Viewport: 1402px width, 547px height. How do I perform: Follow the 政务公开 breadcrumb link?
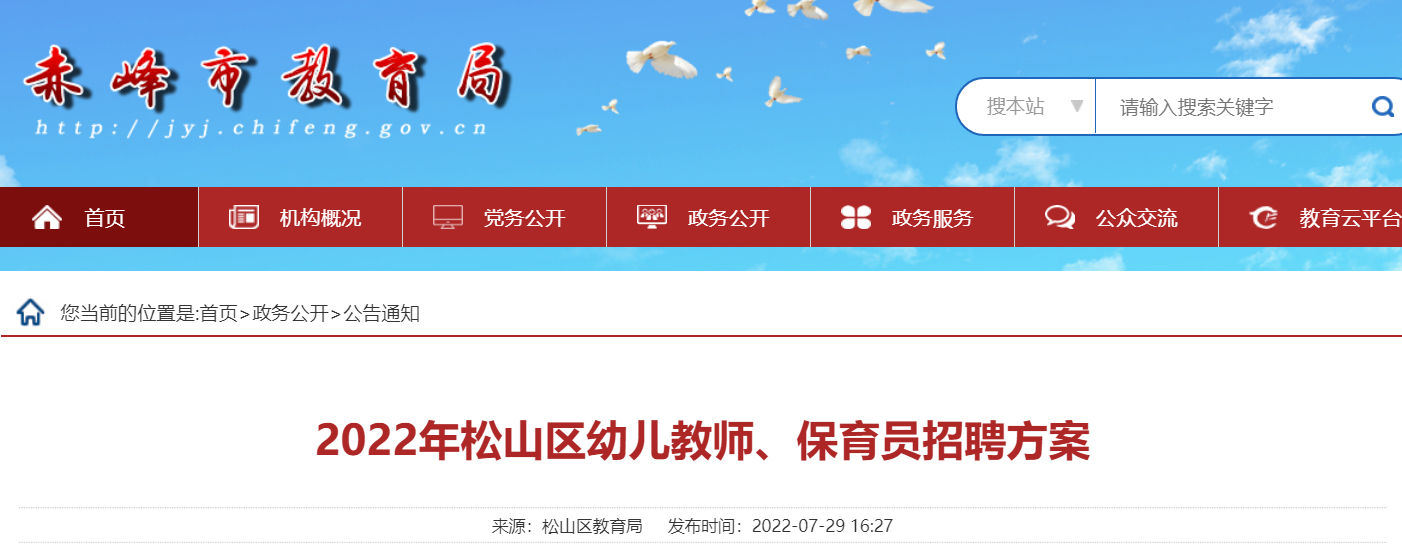pos(290,313)
